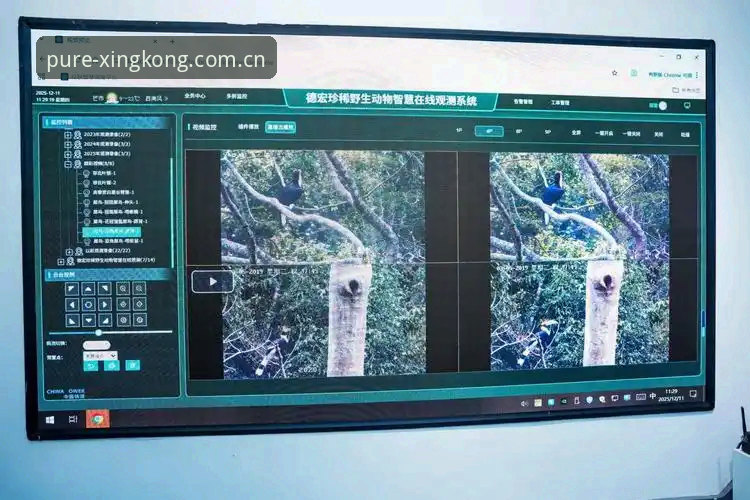This screenshot has height=500, width=750.
Task: Pan camera right with PTZ arrow
Action: [104, 304]
